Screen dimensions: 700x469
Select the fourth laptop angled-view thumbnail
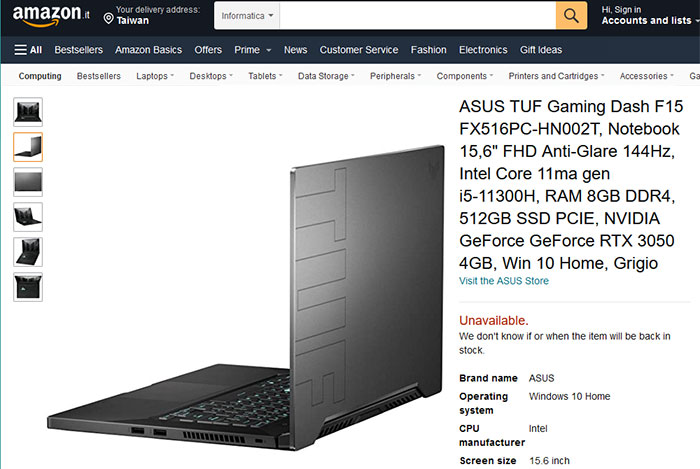click(28, 217)
